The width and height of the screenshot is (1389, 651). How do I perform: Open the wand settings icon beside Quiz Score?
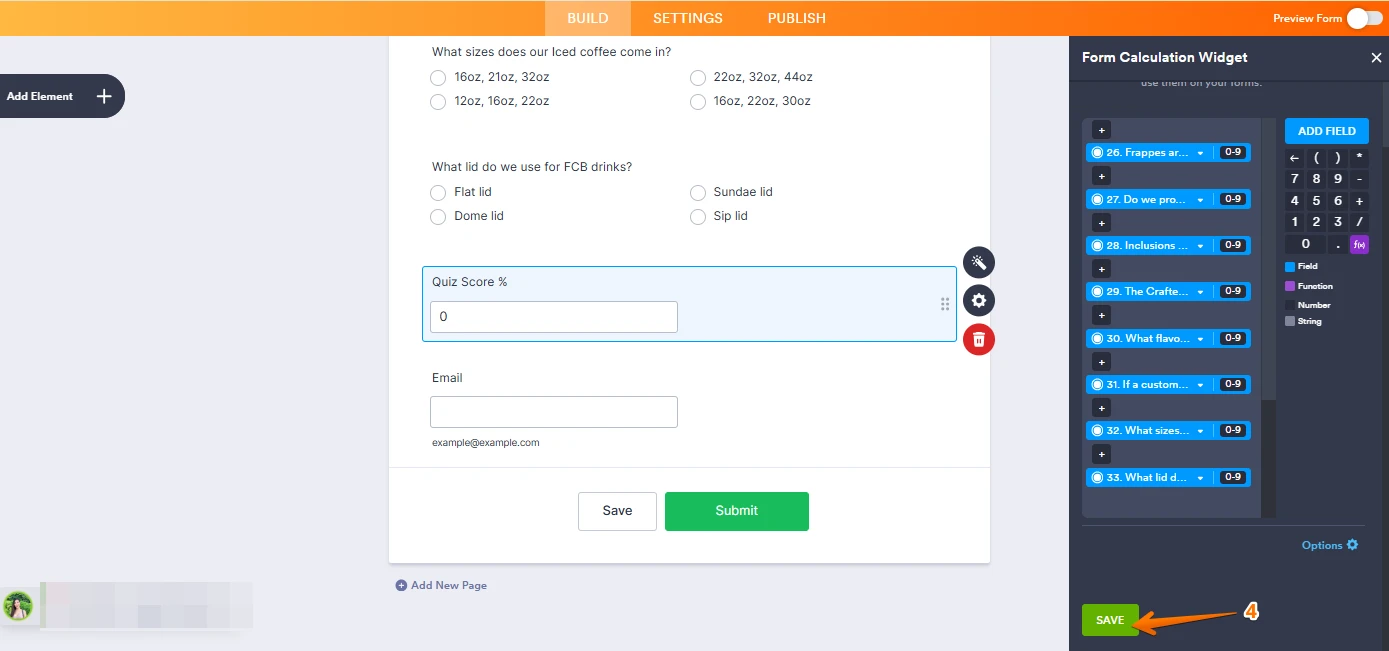(x=978, y=262)
